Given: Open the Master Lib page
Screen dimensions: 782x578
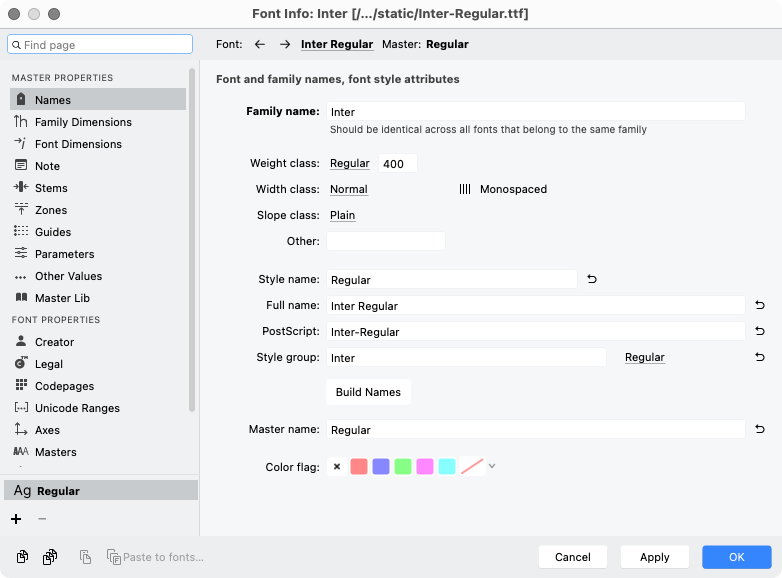Looking at the screenshot, I should (98, 297).
